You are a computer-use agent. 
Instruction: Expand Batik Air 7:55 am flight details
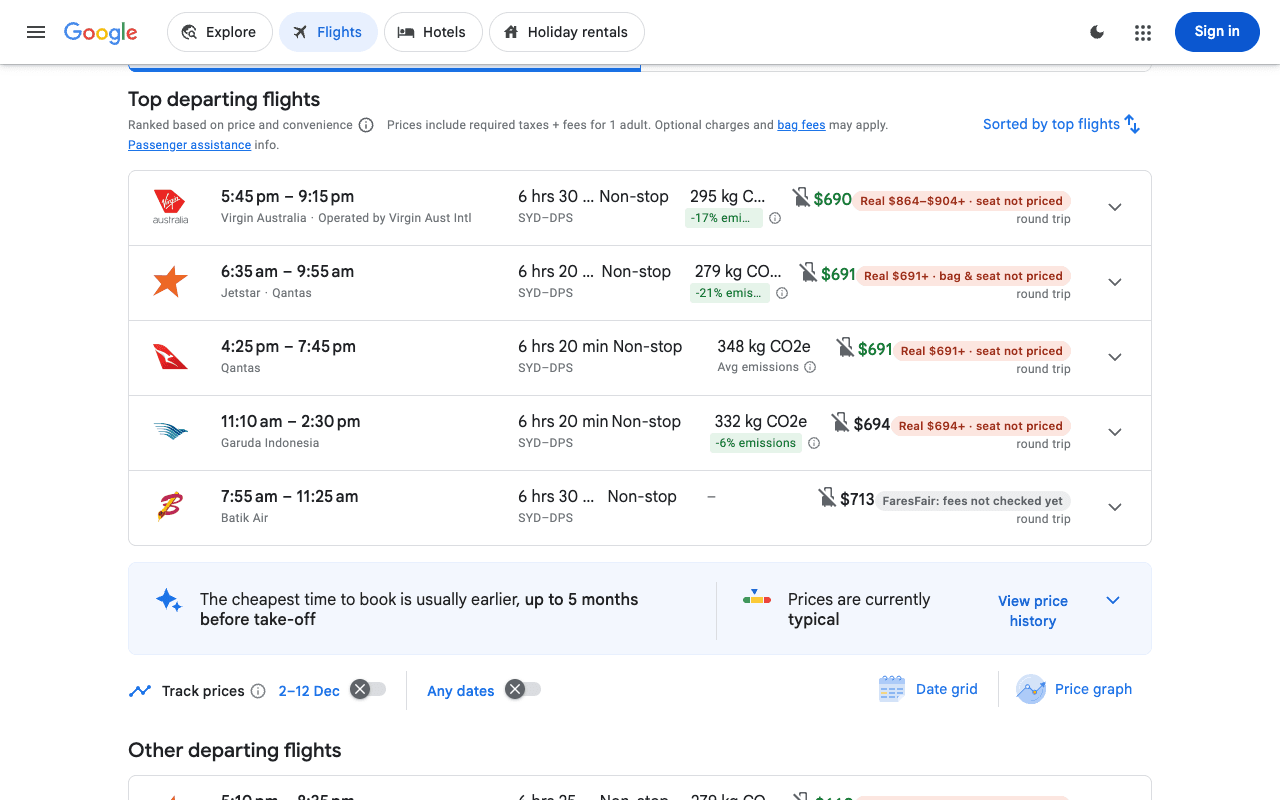point(1115,507)
